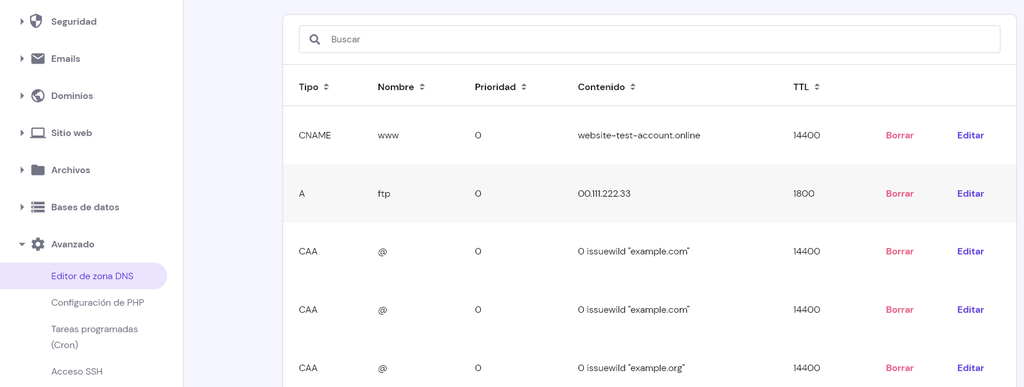Select the Emails menu label
The height and width of the screenshot is (387, 1024).
65,59
